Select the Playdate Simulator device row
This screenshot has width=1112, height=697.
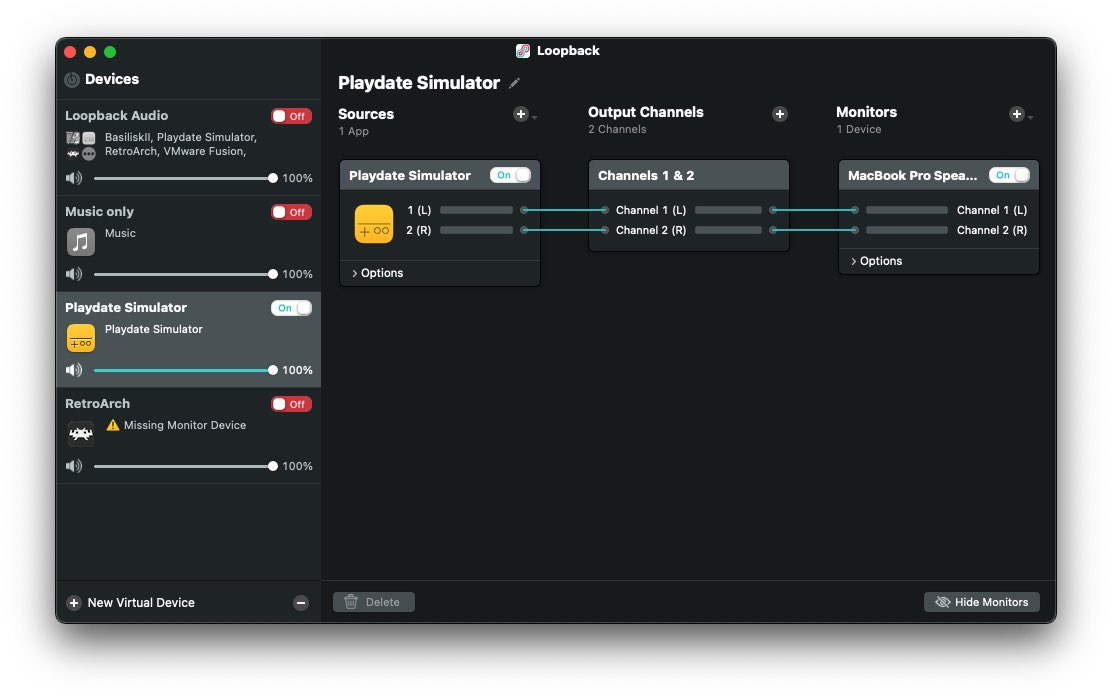tap(189, 340)
